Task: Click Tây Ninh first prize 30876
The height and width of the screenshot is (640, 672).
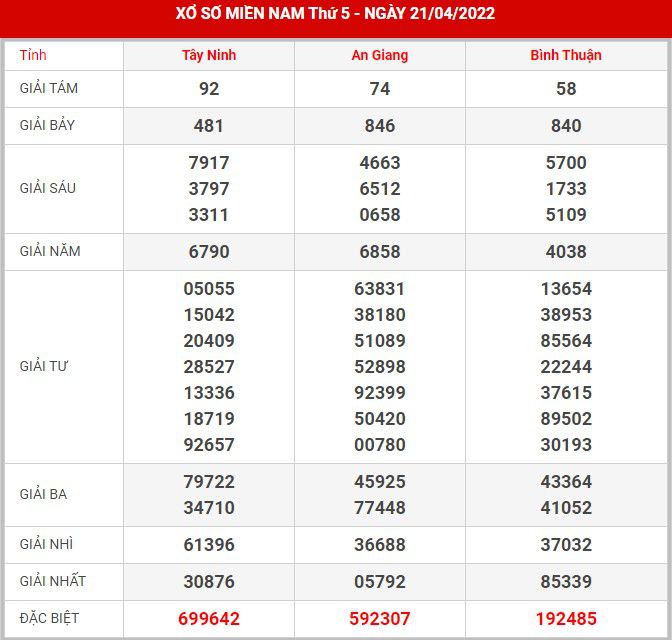Action: (209, 582)
